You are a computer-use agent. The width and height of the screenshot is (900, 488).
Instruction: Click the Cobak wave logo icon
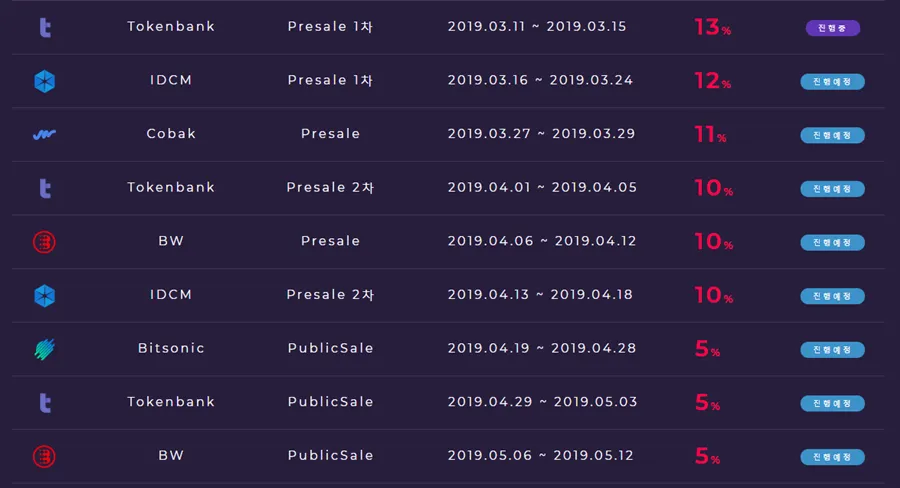click(x=44, y=134)
